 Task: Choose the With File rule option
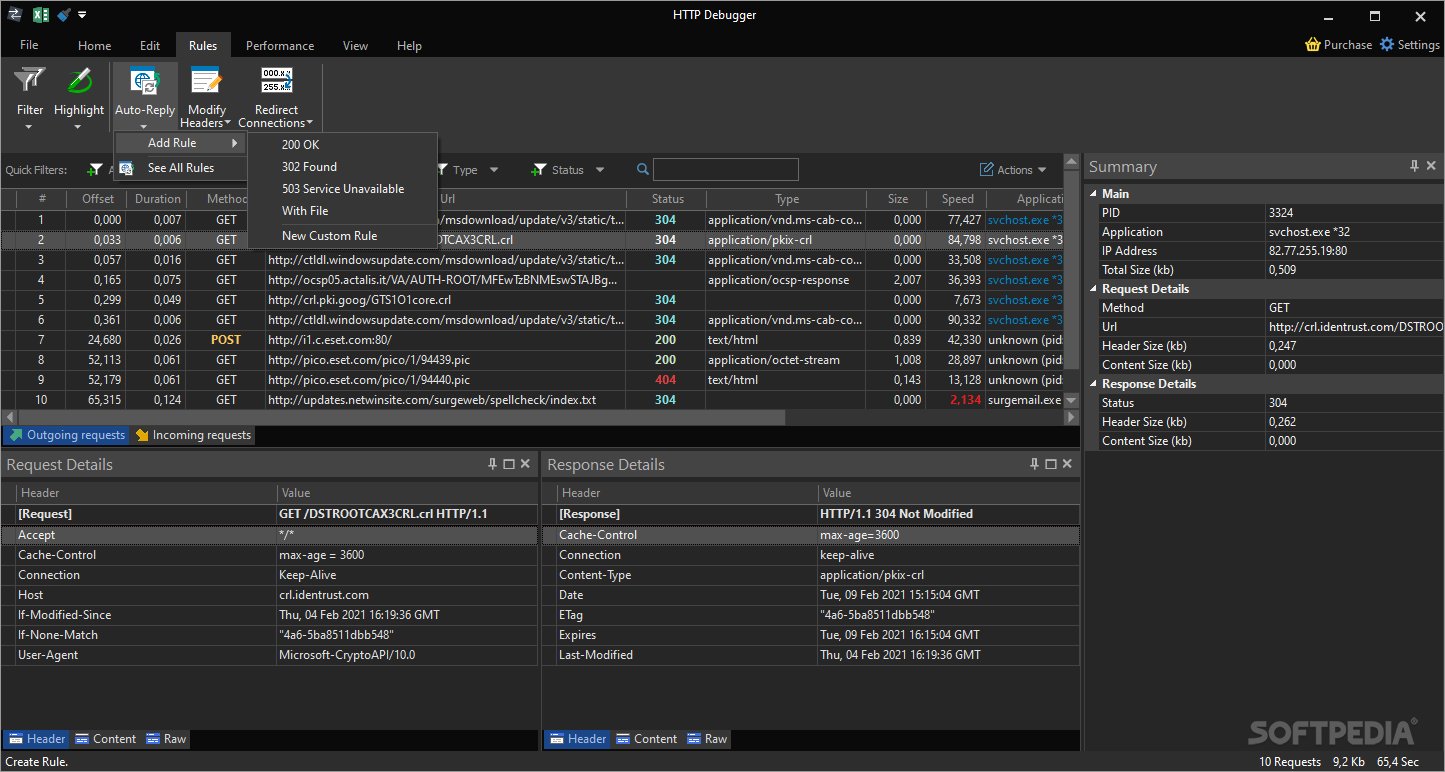click(x=343, y=211)
